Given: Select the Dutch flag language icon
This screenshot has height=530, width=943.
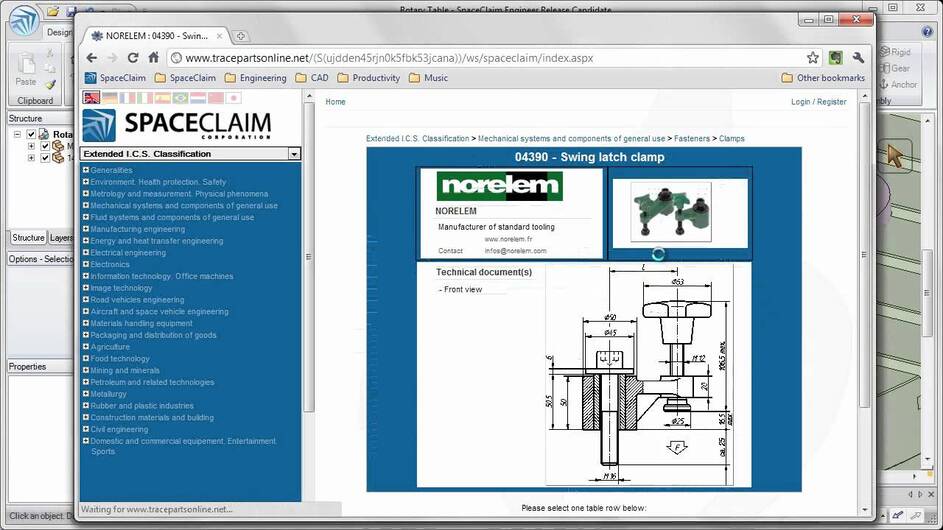Looking at the screenshot, I should click(x=198, y=97).
